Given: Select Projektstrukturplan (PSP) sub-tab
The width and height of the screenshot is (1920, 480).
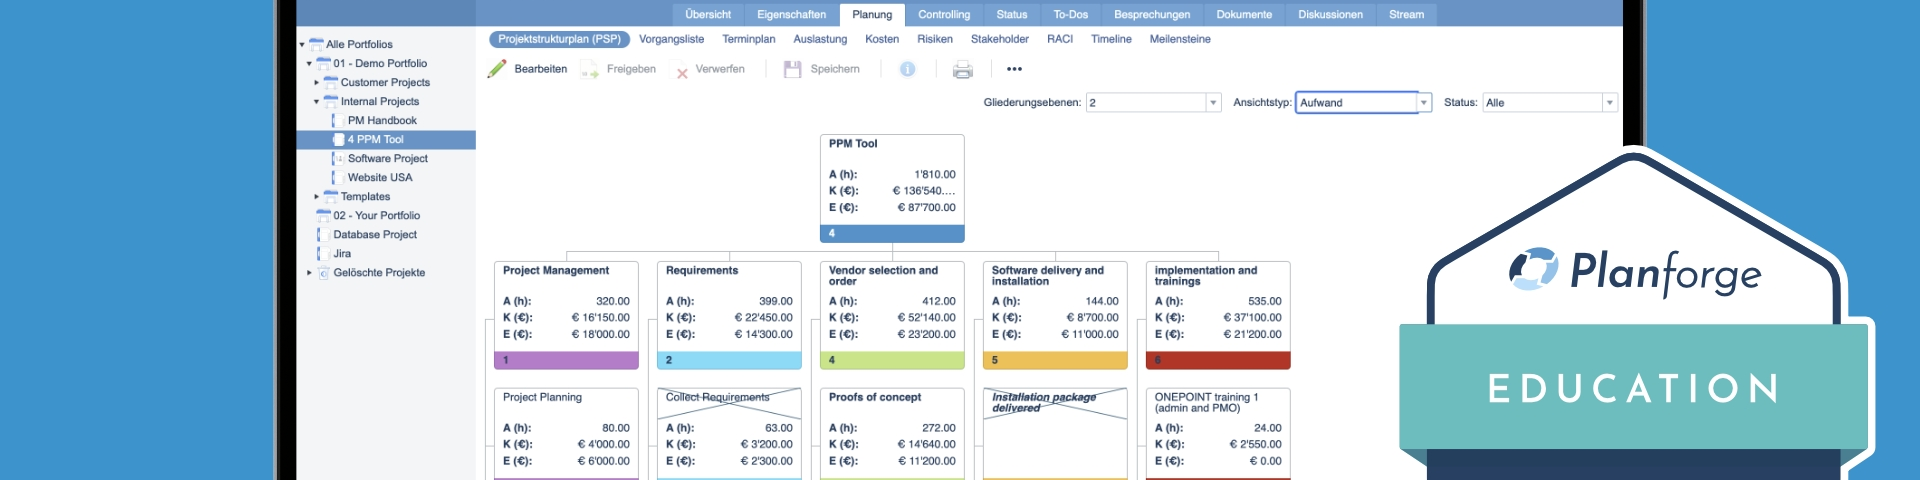Looking at the screenshot, I should (559, 39).
